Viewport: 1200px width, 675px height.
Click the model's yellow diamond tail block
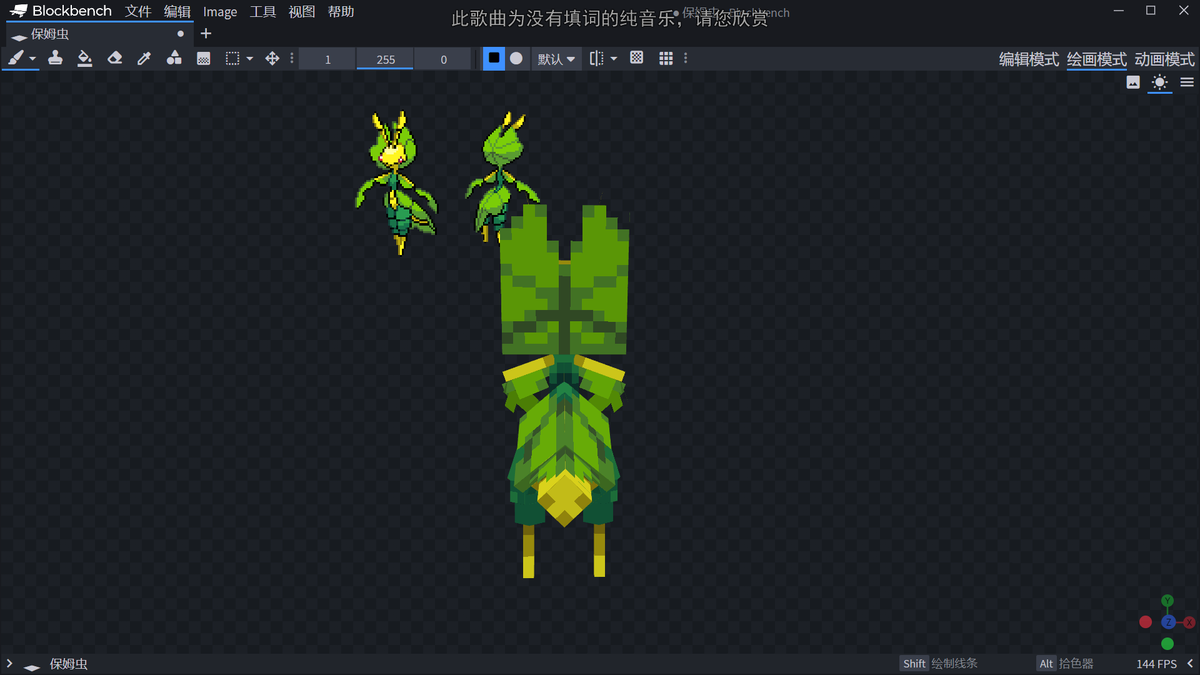point(564,497)
